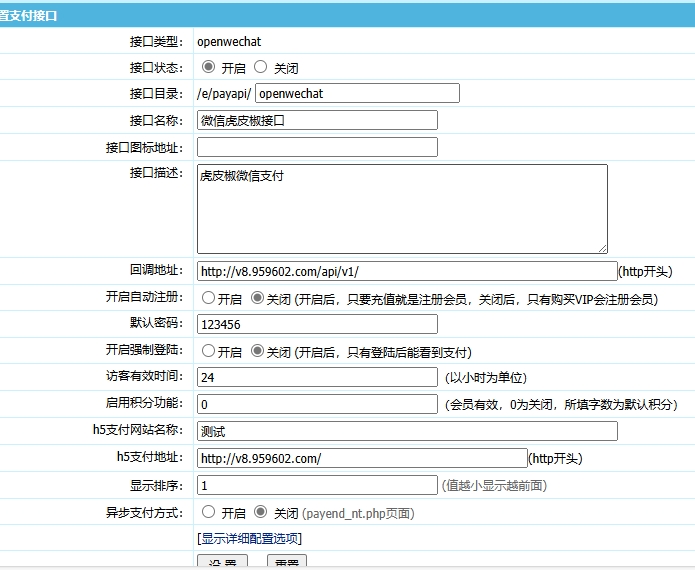Image resolution: width=695 pixels, height=570 pixels.
Task: Click the (以小时为单位) hint text
Action: point(486,378)
